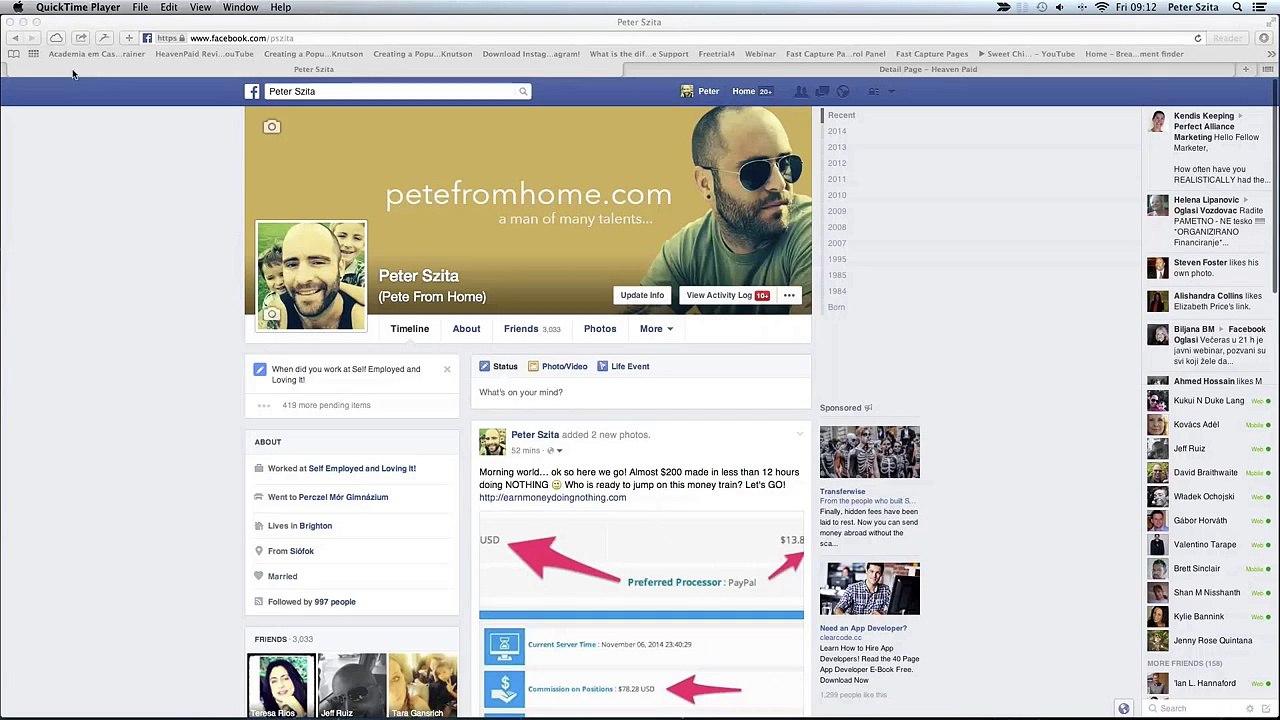Open the Edit menu
Image resolution: width=1280 pixels, height=720 pixels.
[169, 7]
